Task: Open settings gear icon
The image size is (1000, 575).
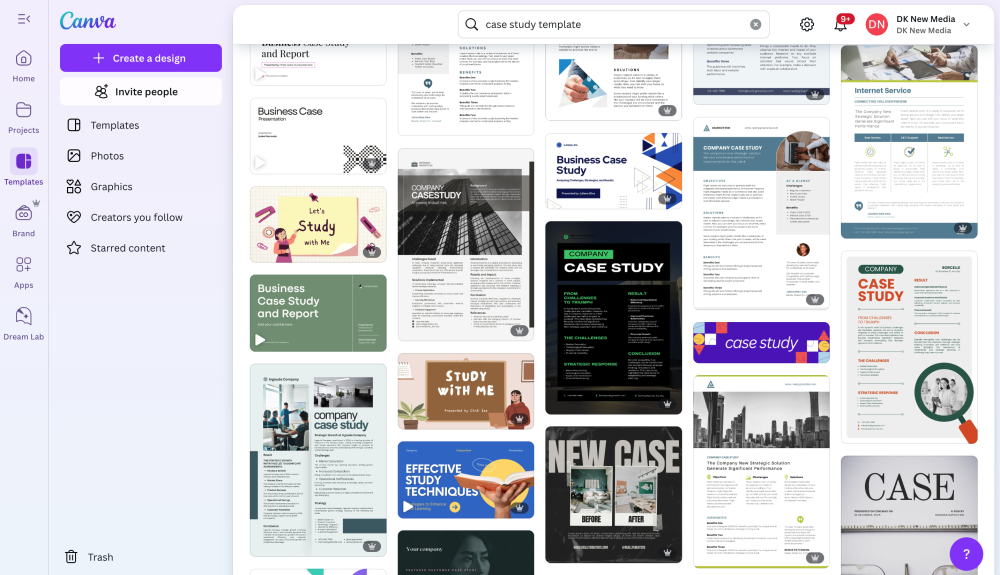Action: [x=807, y=24]
